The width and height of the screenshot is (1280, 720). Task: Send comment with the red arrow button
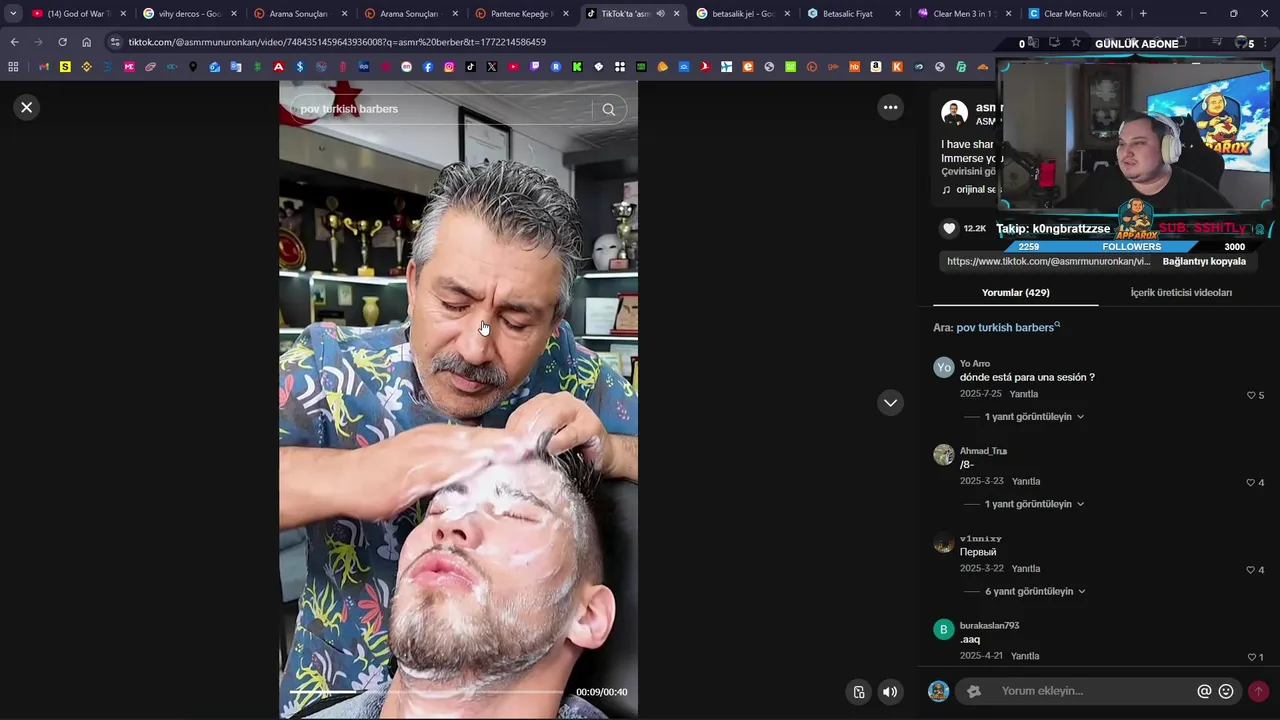[1258, 691]
